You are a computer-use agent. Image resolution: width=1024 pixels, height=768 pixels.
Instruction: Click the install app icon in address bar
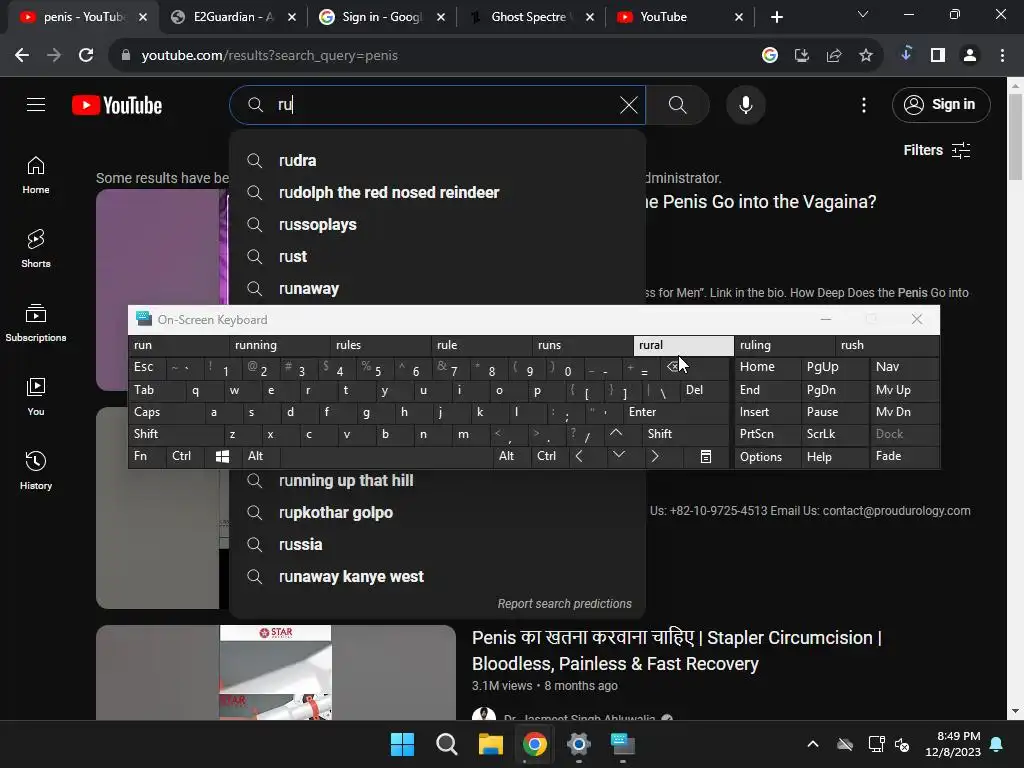point(801,56)
